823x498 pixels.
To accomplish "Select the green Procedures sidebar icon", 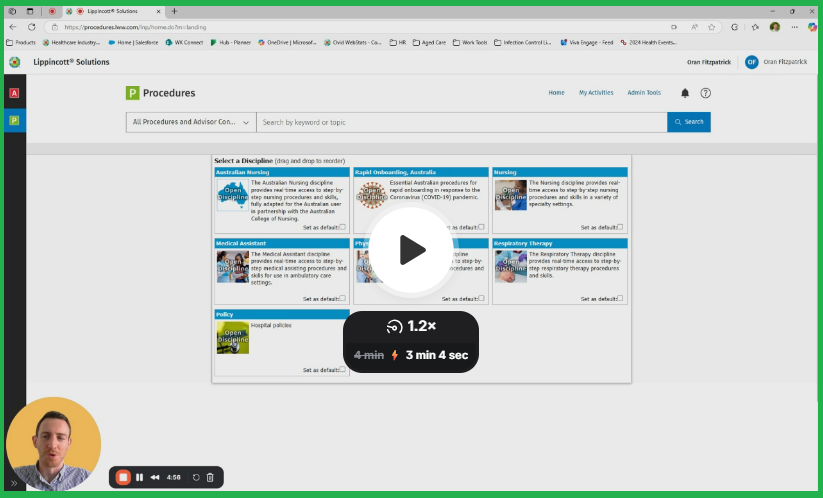I will pyautogui.click(x=14, y=120).
